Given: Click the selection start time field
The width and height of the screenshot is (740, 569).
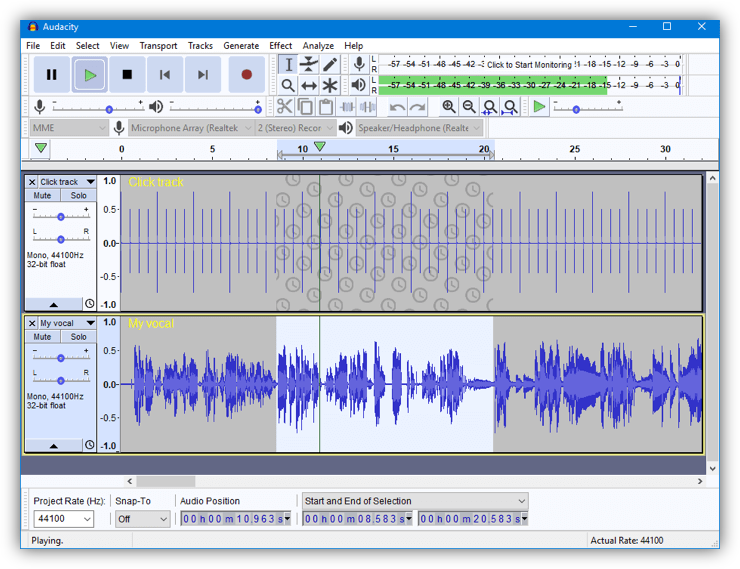Looking at the screenshot, I should 358,519.
